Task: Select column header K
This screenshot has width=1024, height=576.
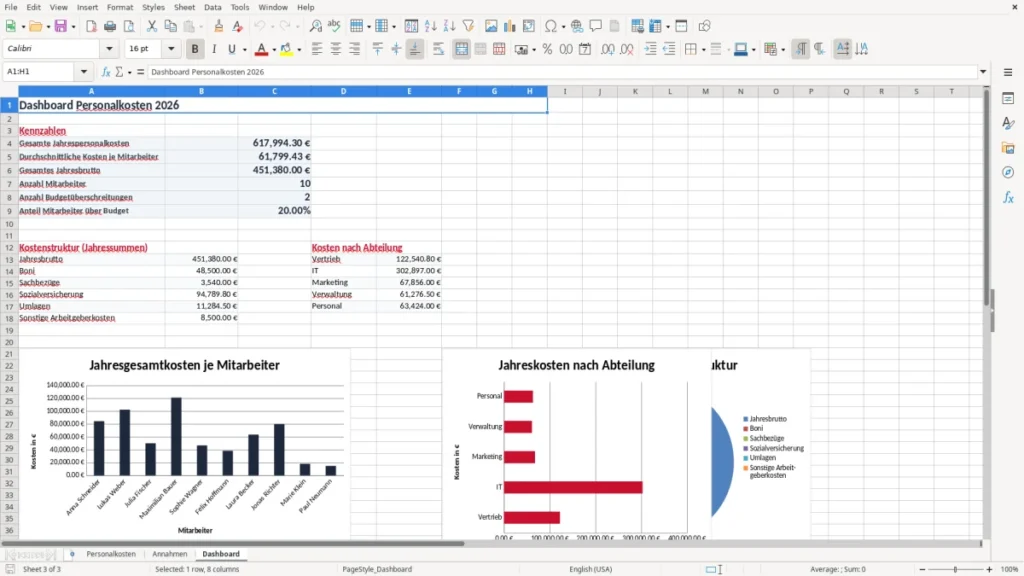Action: click(x=635, y=91)
